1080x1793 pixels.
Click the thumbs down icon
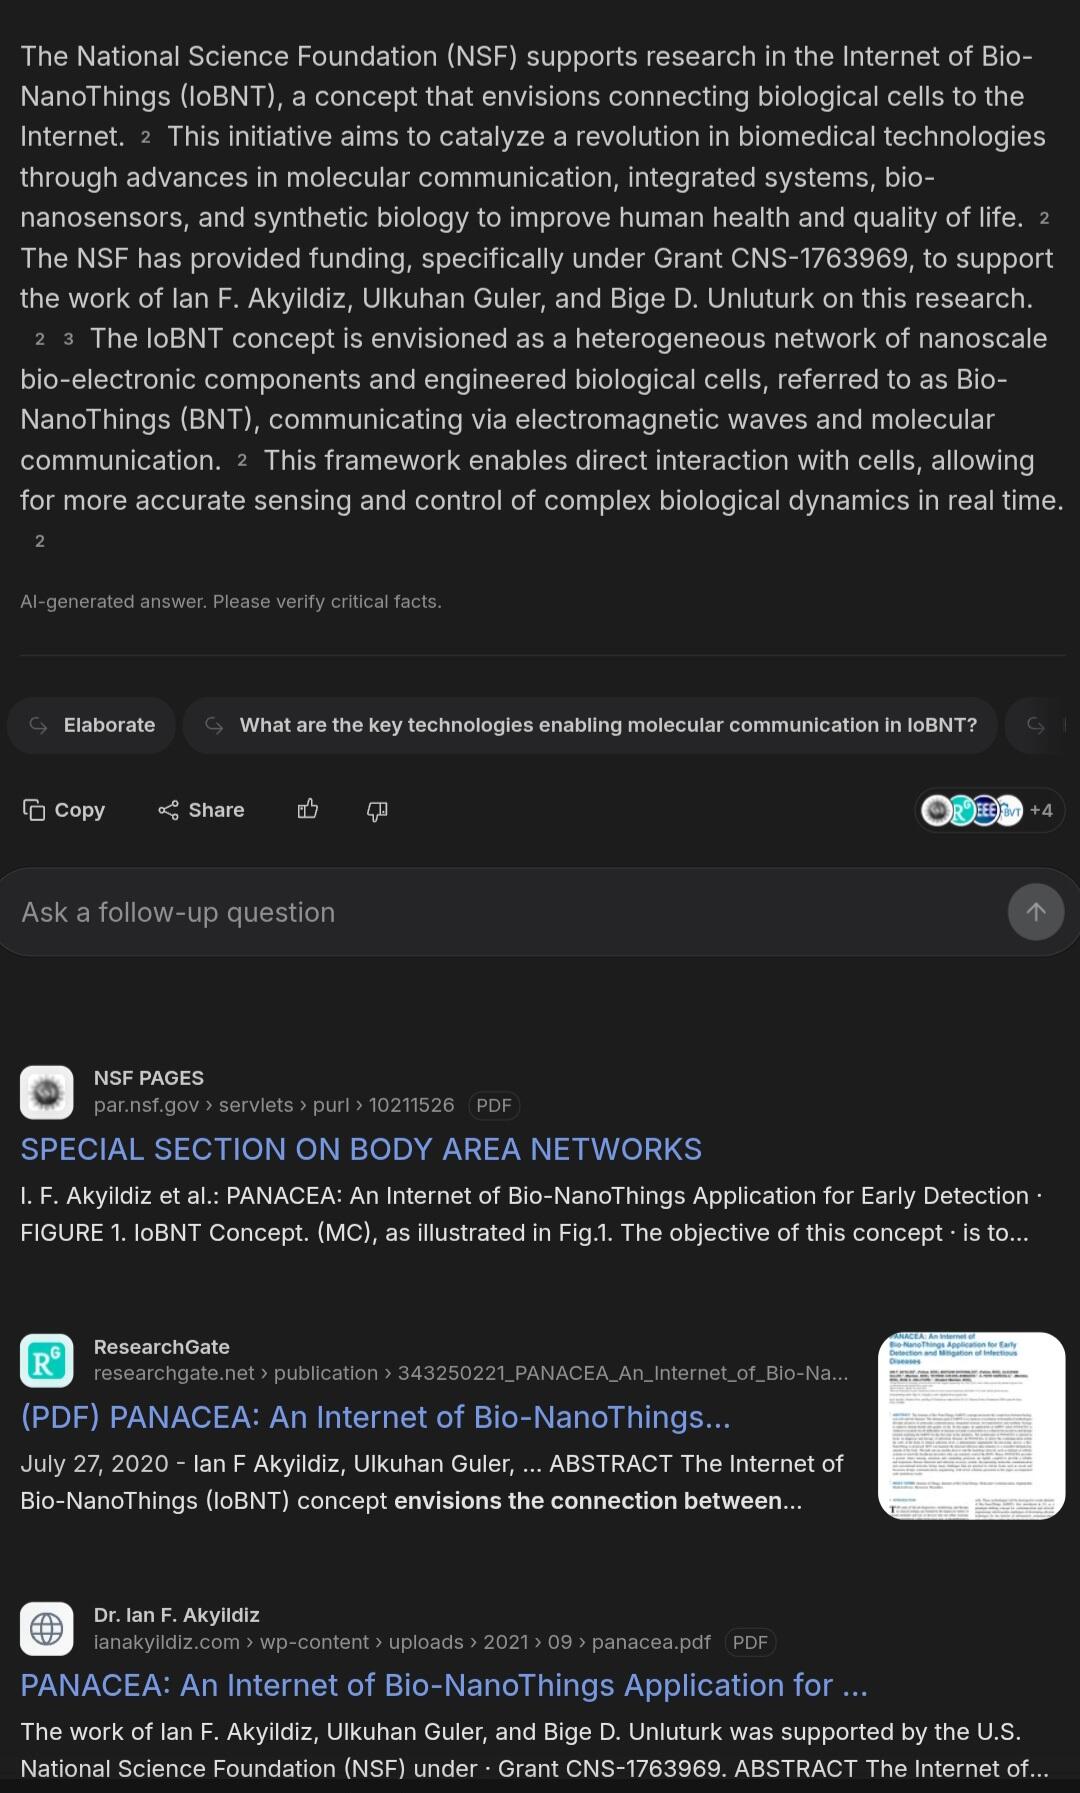point(377,810)
